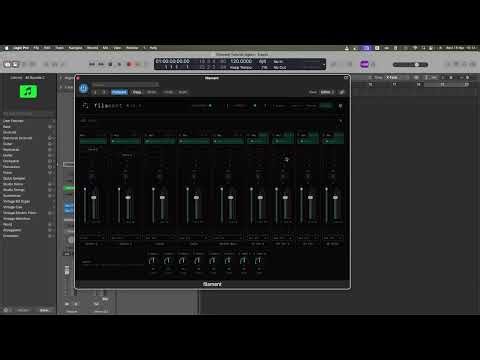This screenshot has width=480, height=360.
Task: Click Redo in the plug-in header
Action: click(183, 92)
